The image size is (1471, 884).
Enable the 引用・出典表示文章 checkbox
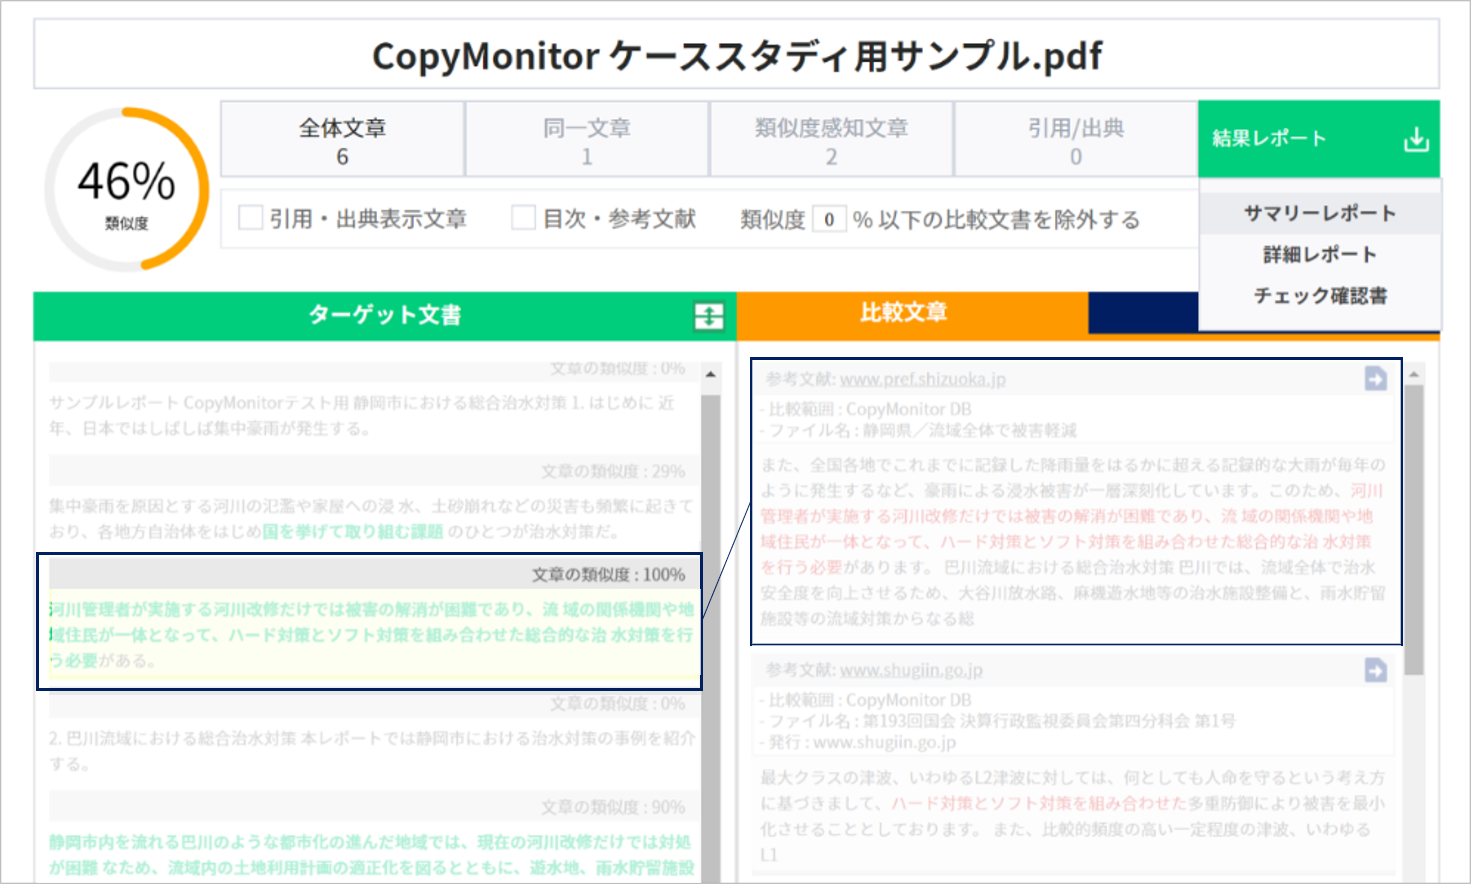coord(251,217)
